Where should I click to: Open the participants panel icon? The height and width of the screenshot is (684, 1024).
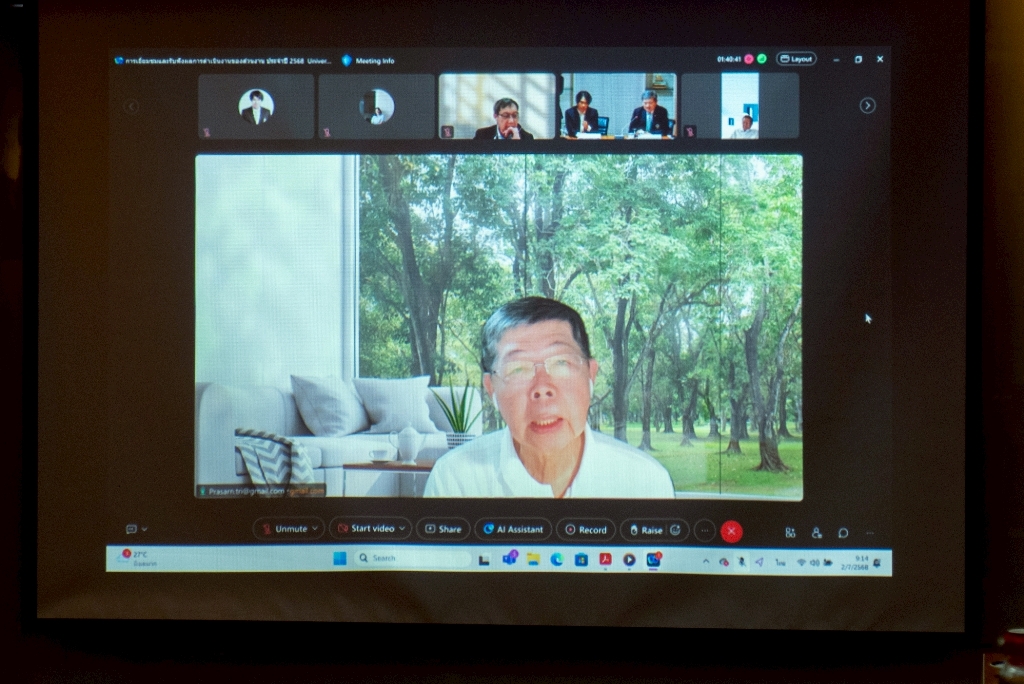(x=817, y=532)
